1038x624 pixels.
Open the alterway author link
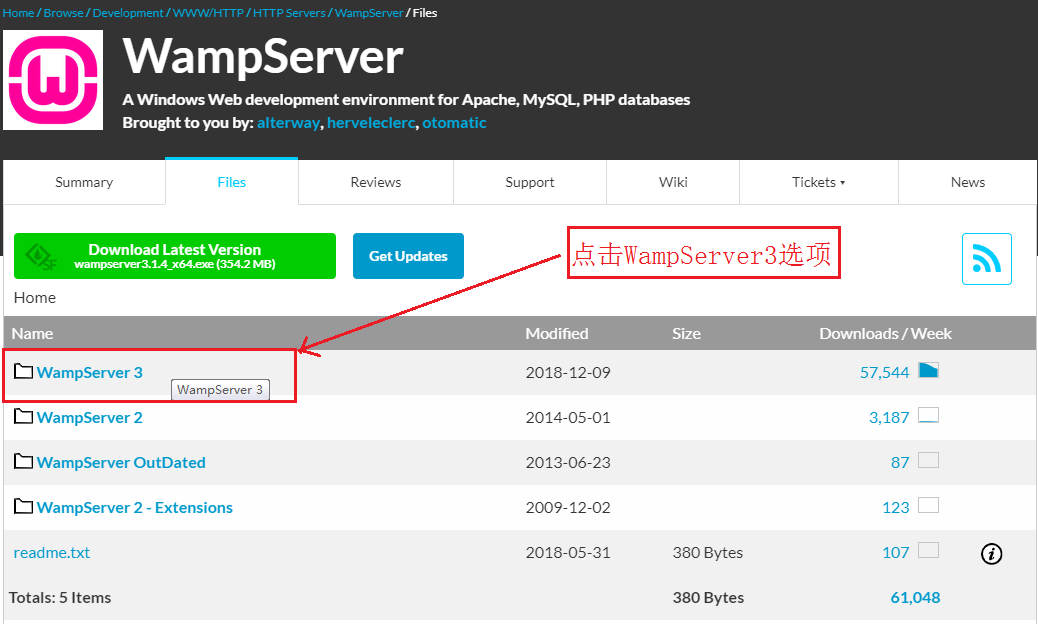(x=288, y=122)
